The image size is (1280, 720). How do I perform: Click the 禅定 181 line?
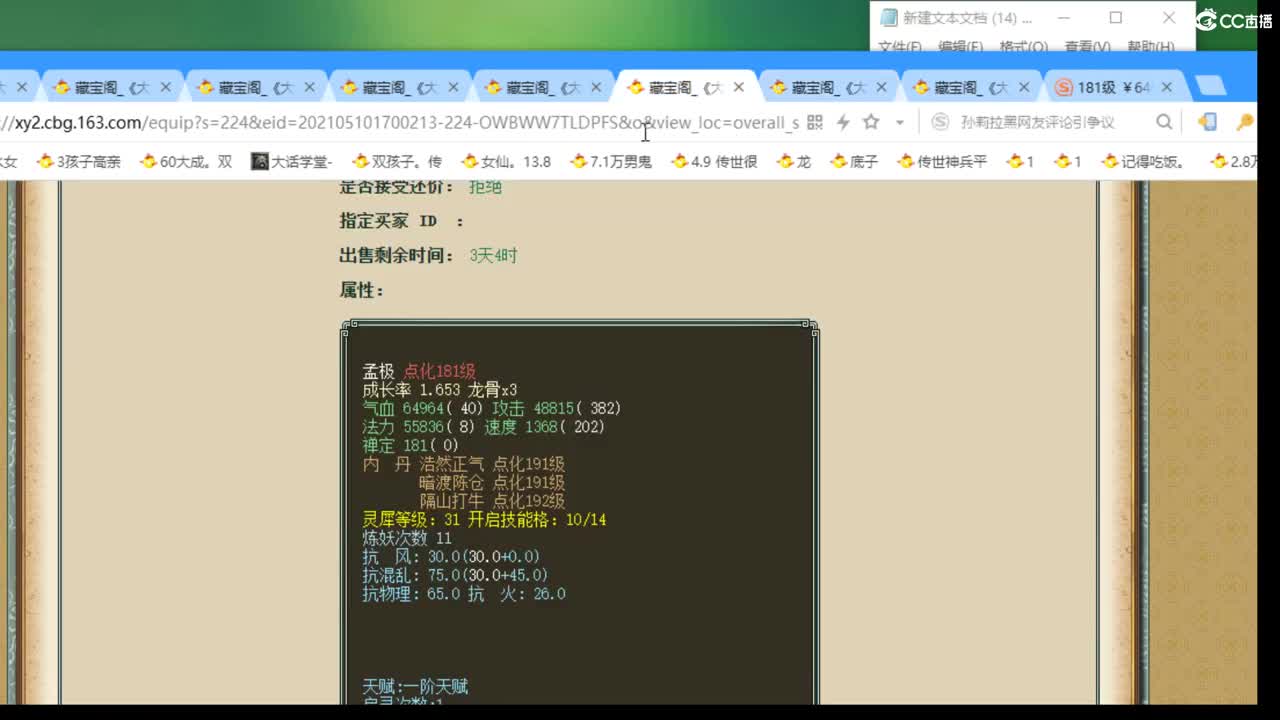point(411,445)
